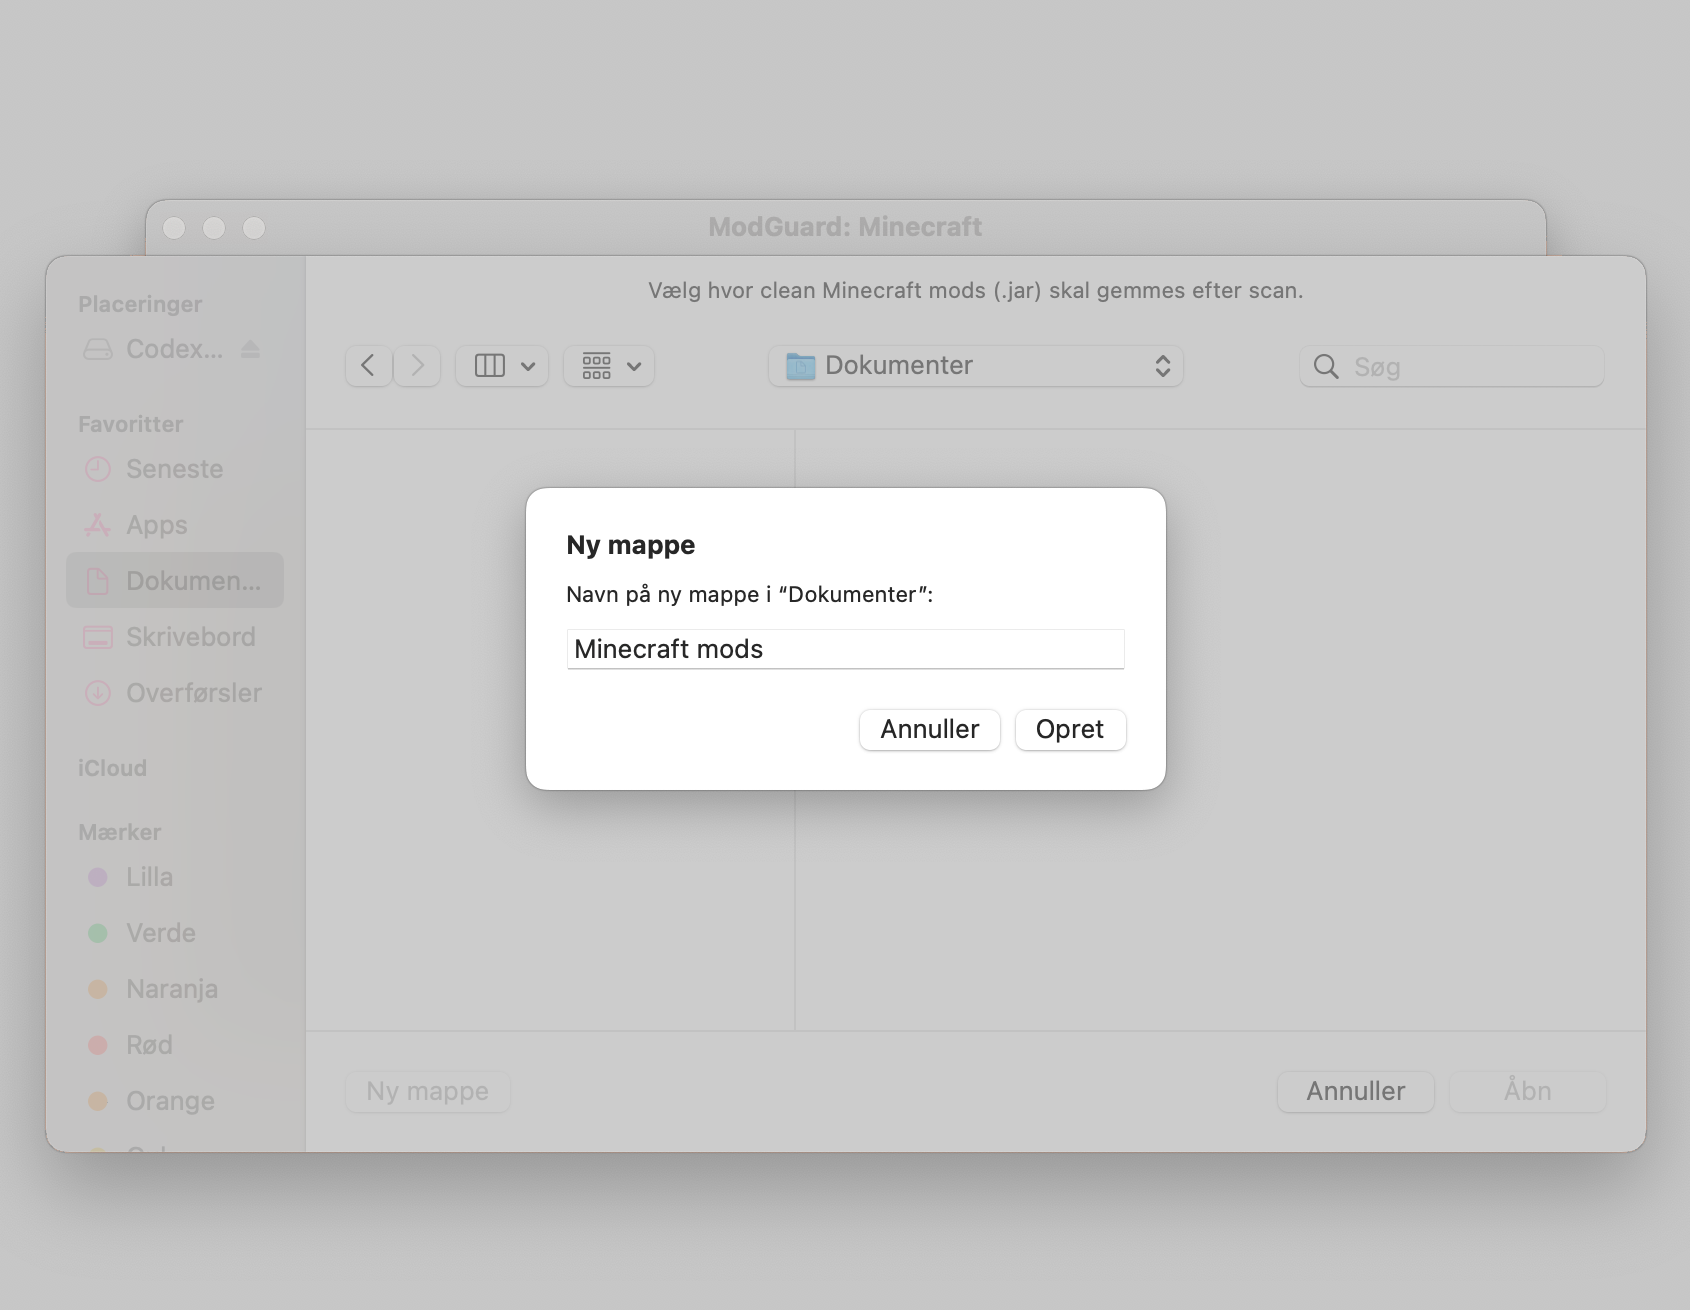
Task: Select the Lilla tag
Action: [175, 877]
